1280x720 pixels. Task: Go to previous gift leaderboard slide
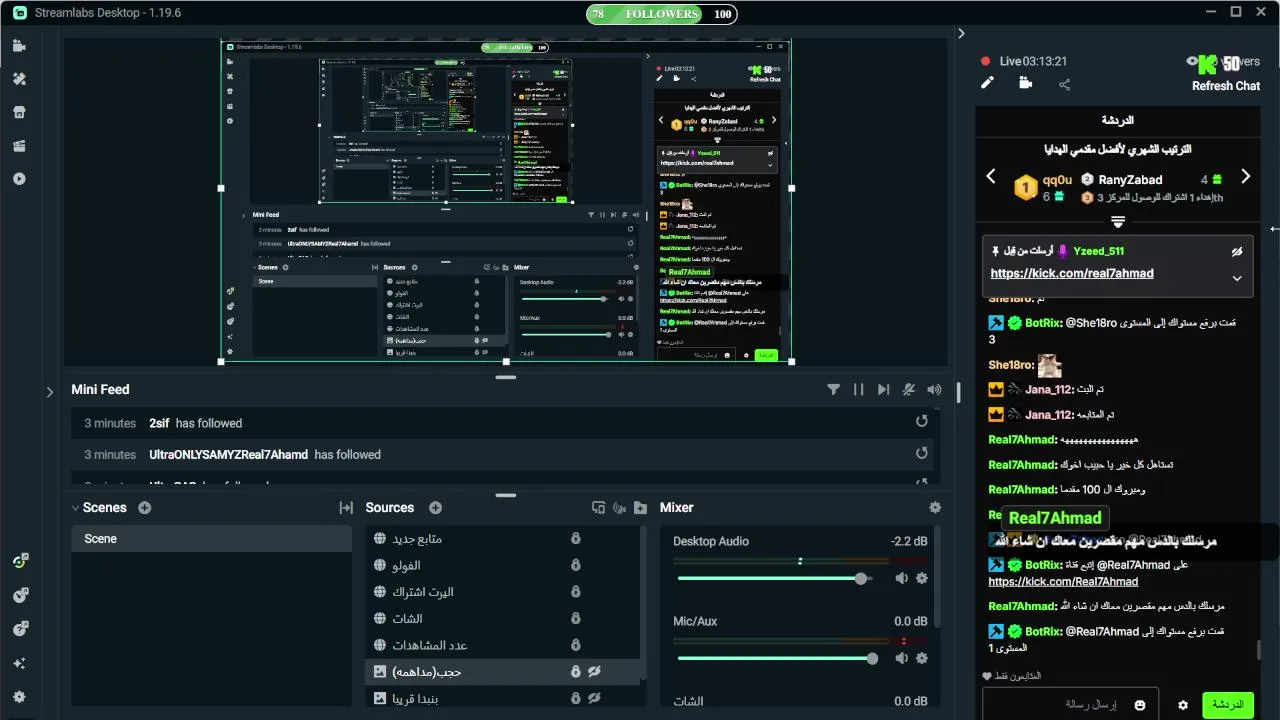pyautogui.click(x=991, y=177)
